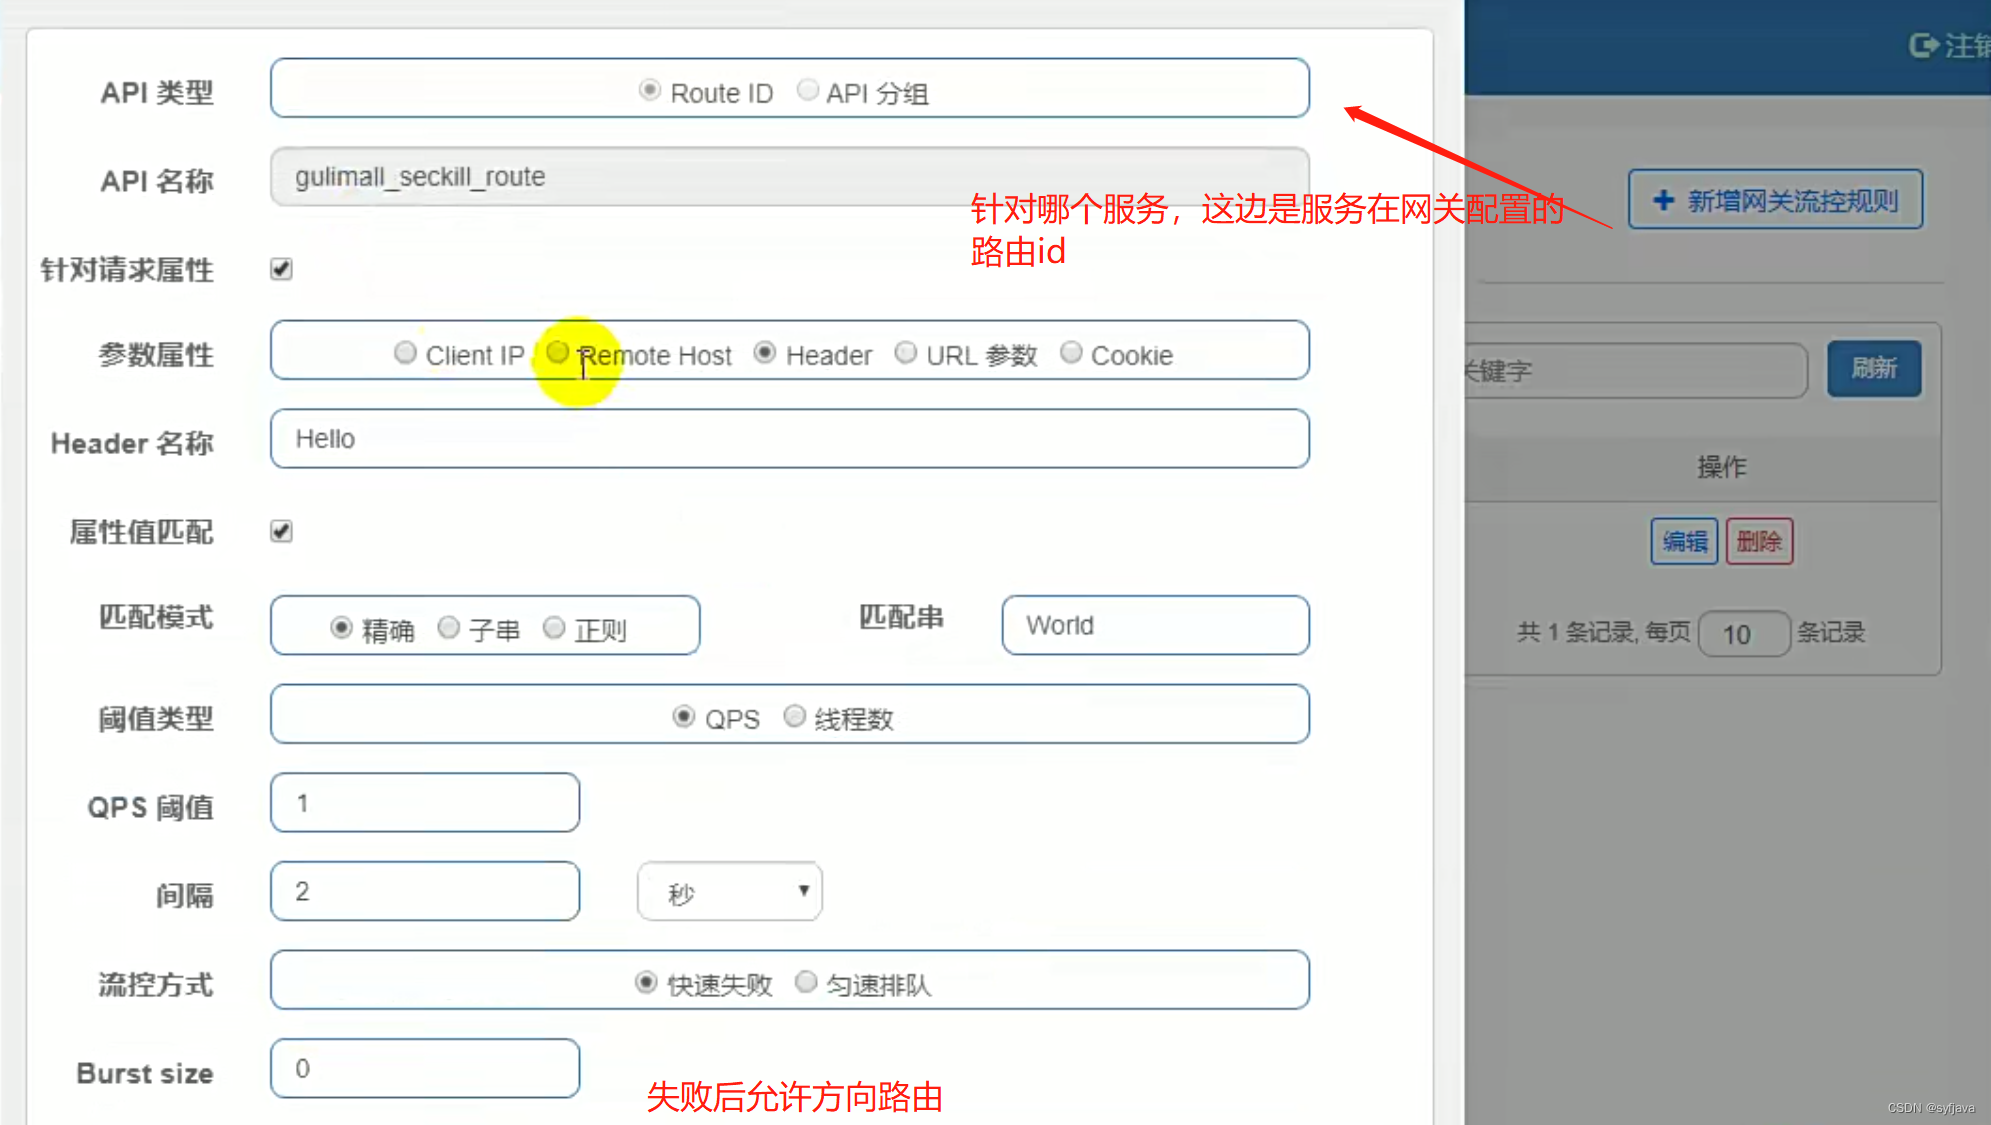Choose the Cookie parameter attribute
Screen dimensions: 1991x1125
coord(1071,353)
